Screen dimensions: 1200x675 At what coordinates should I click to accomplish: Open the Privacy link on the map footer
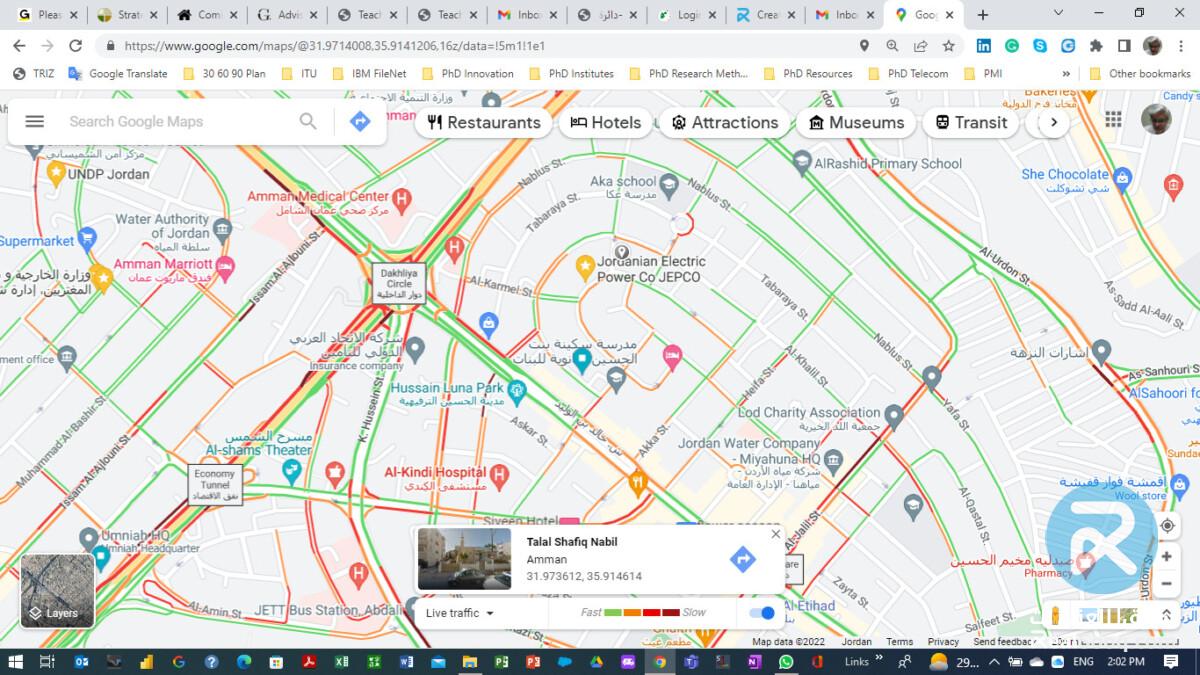943,642
